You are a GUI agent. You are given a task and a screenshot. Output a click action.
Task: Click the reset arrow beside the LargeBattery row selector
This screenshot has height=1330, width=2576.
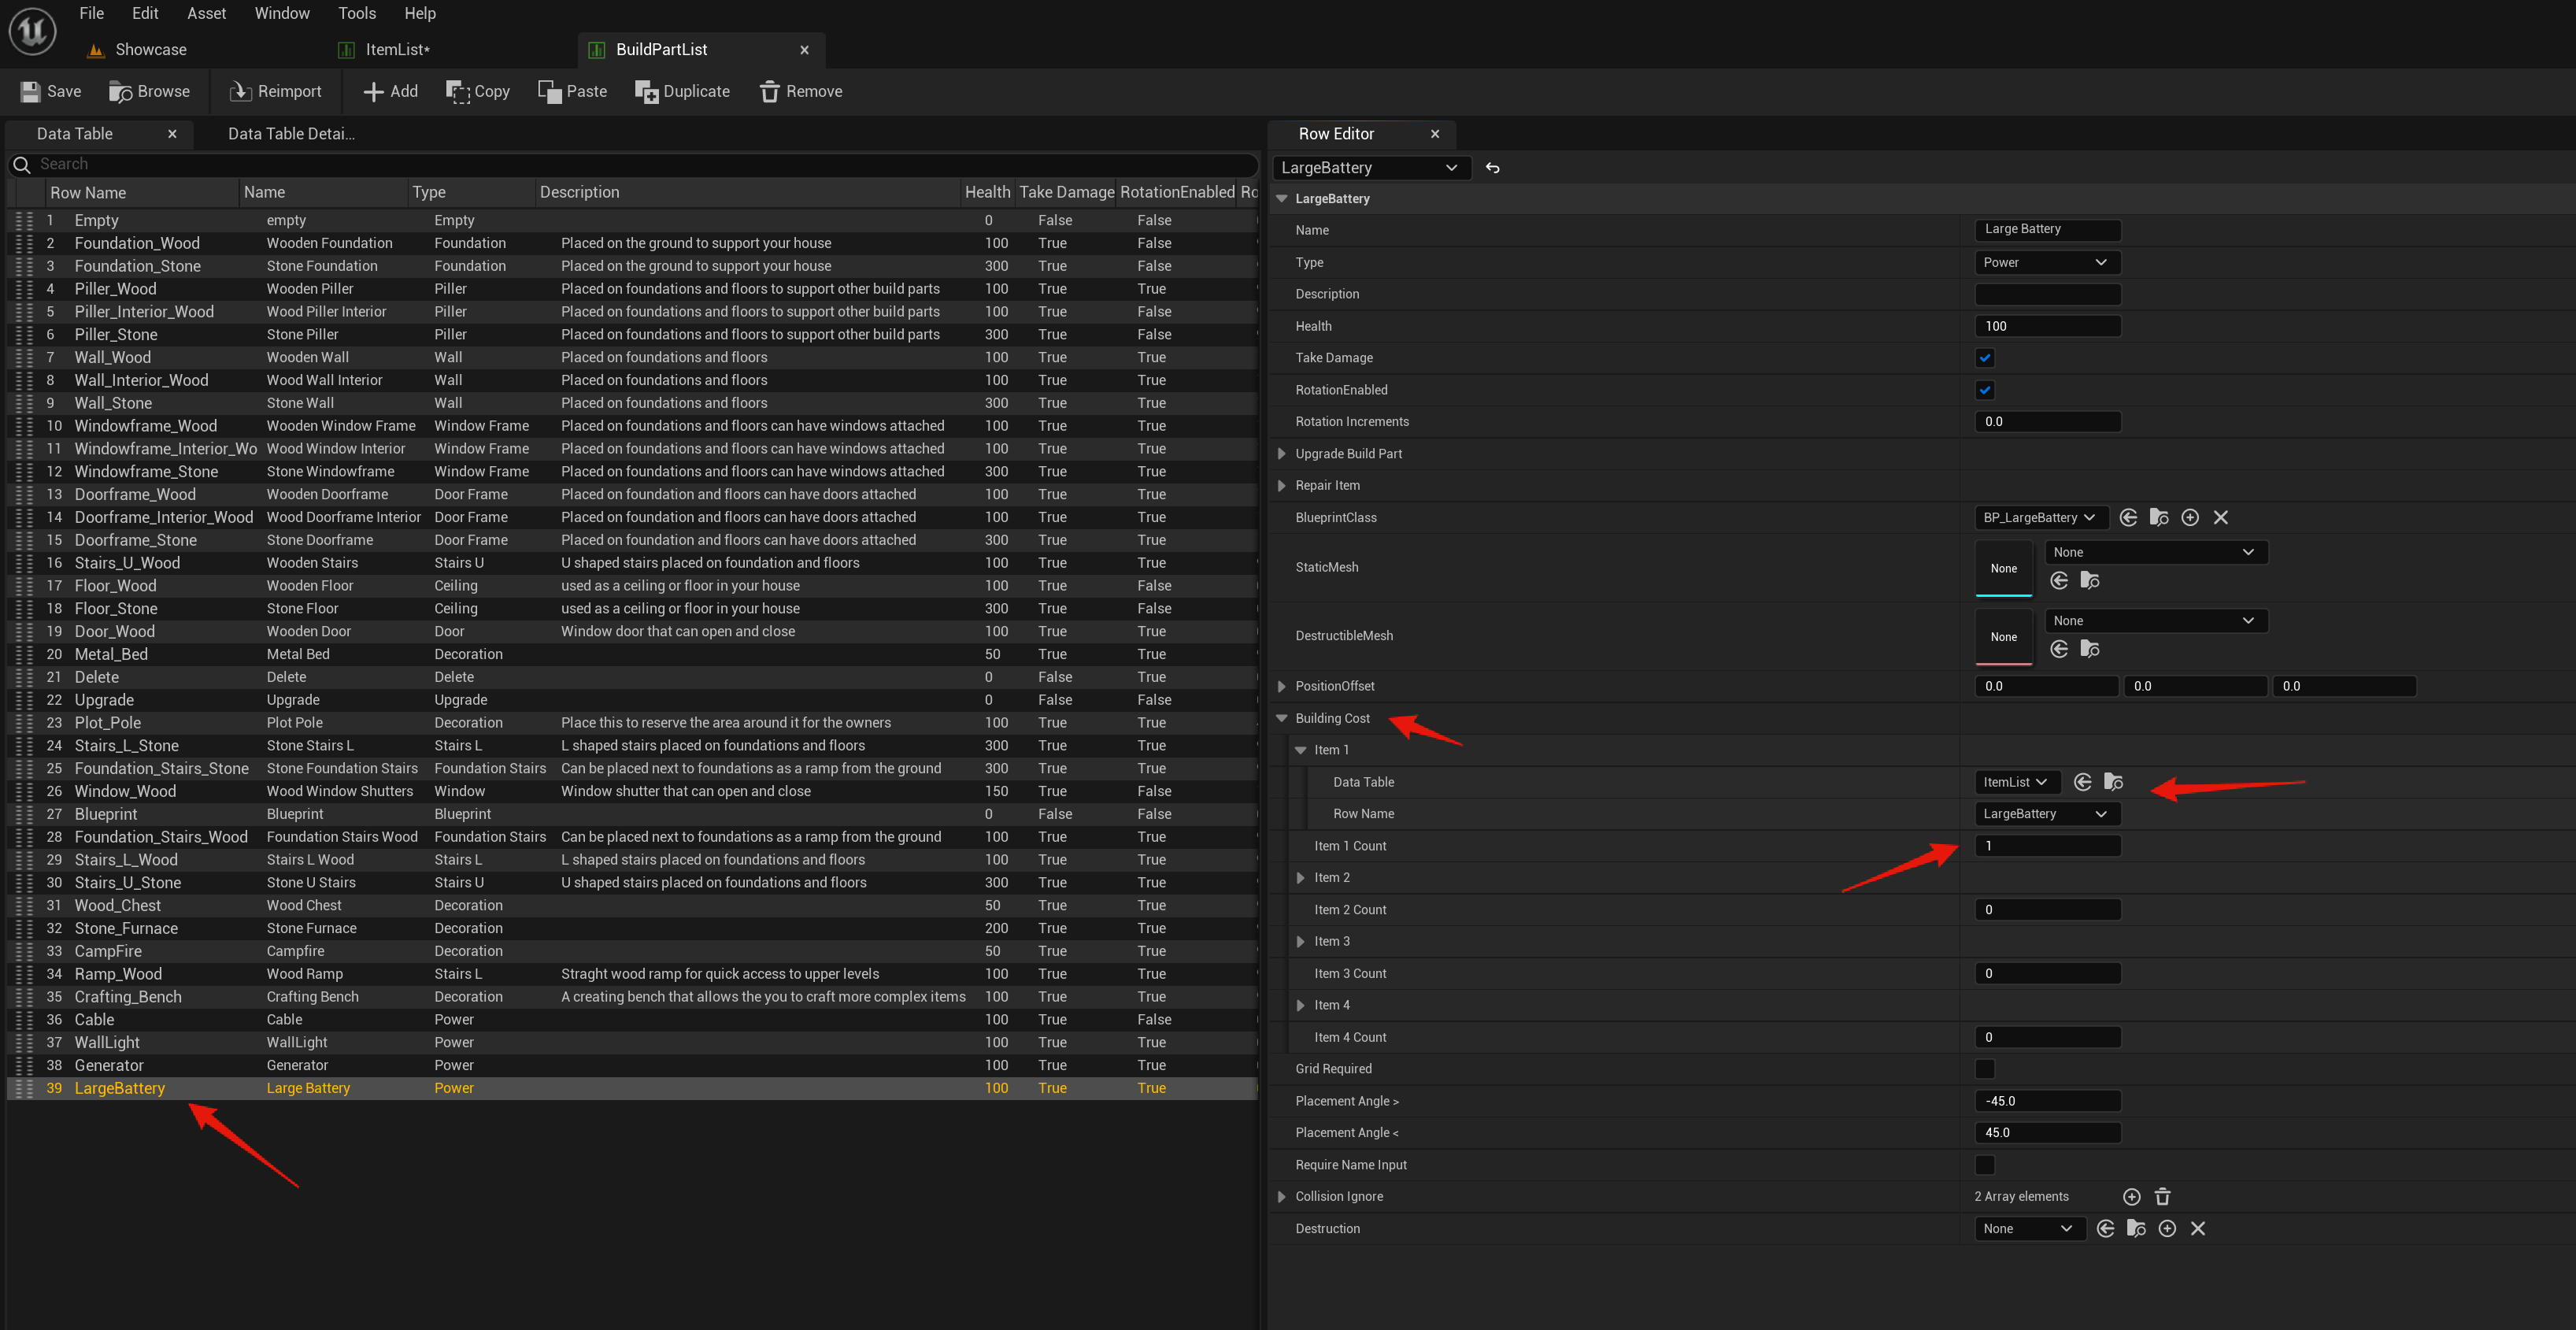coord(1492,168)
